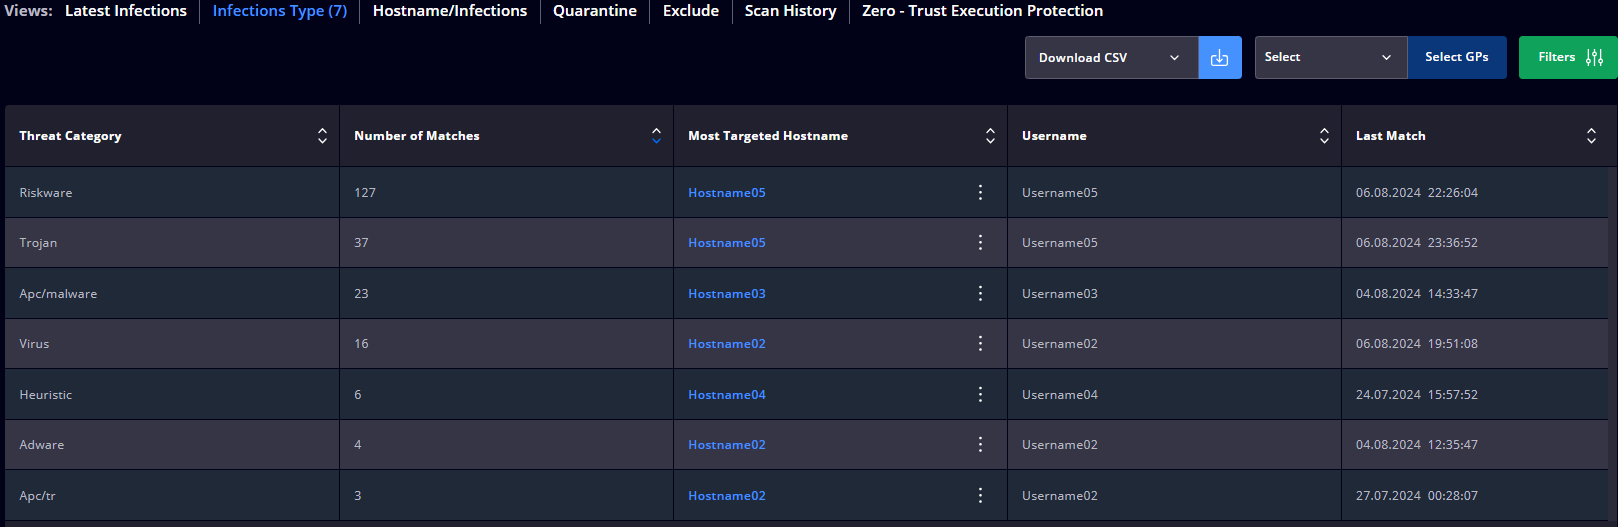Open the three-dot menu in Trojan row
Viewport: 1618px width, 527px height.
click(980, 242)
